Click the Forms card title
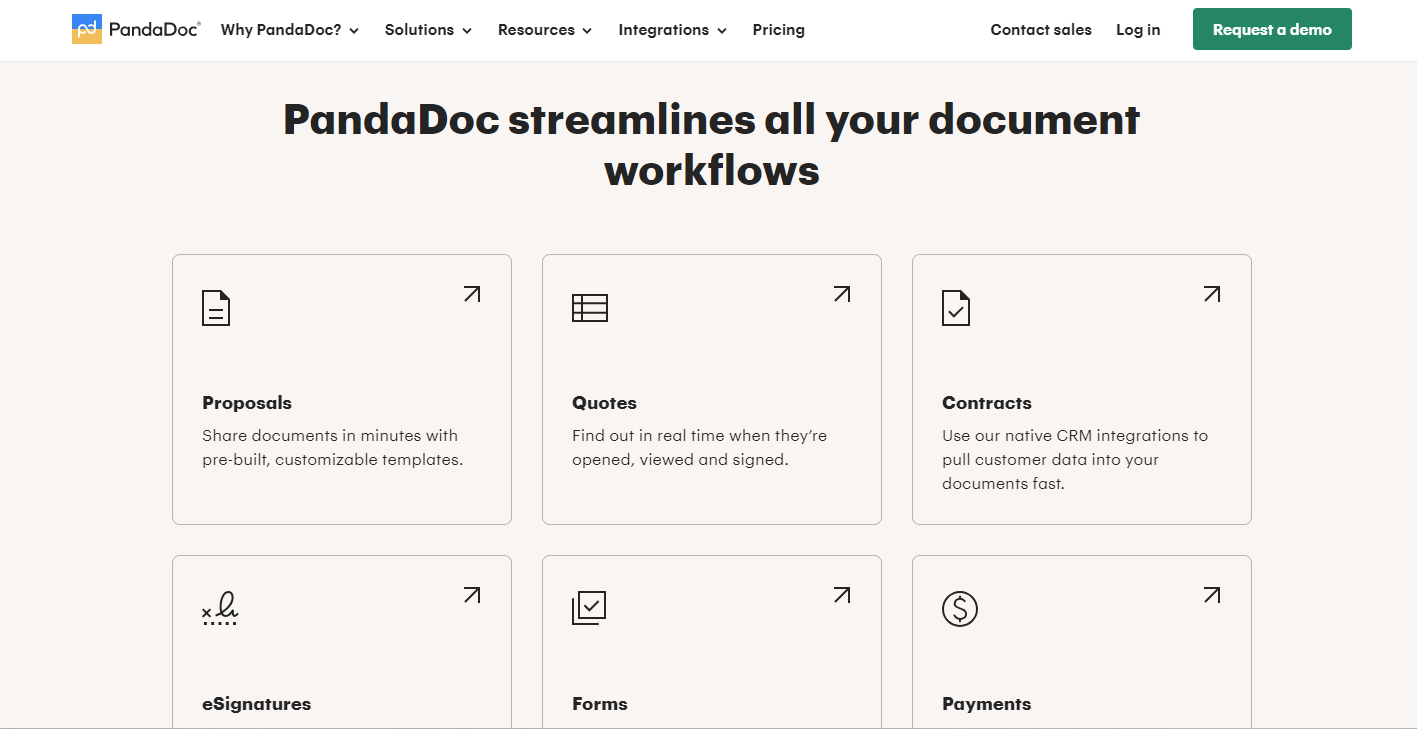This screenshot has width=1417, height=729. (x=600, y=704)
